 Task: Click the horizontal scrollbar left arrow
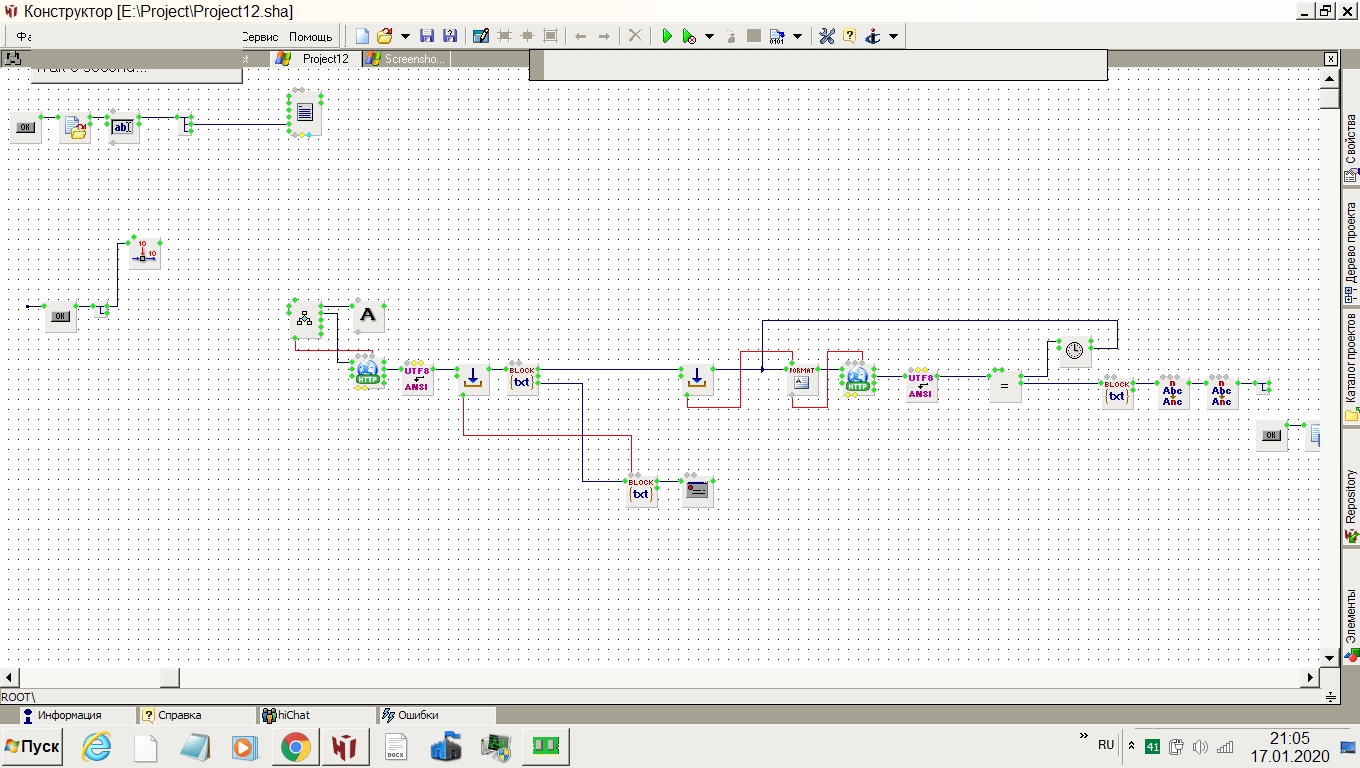pyautogui.click(x=9, y=677)
